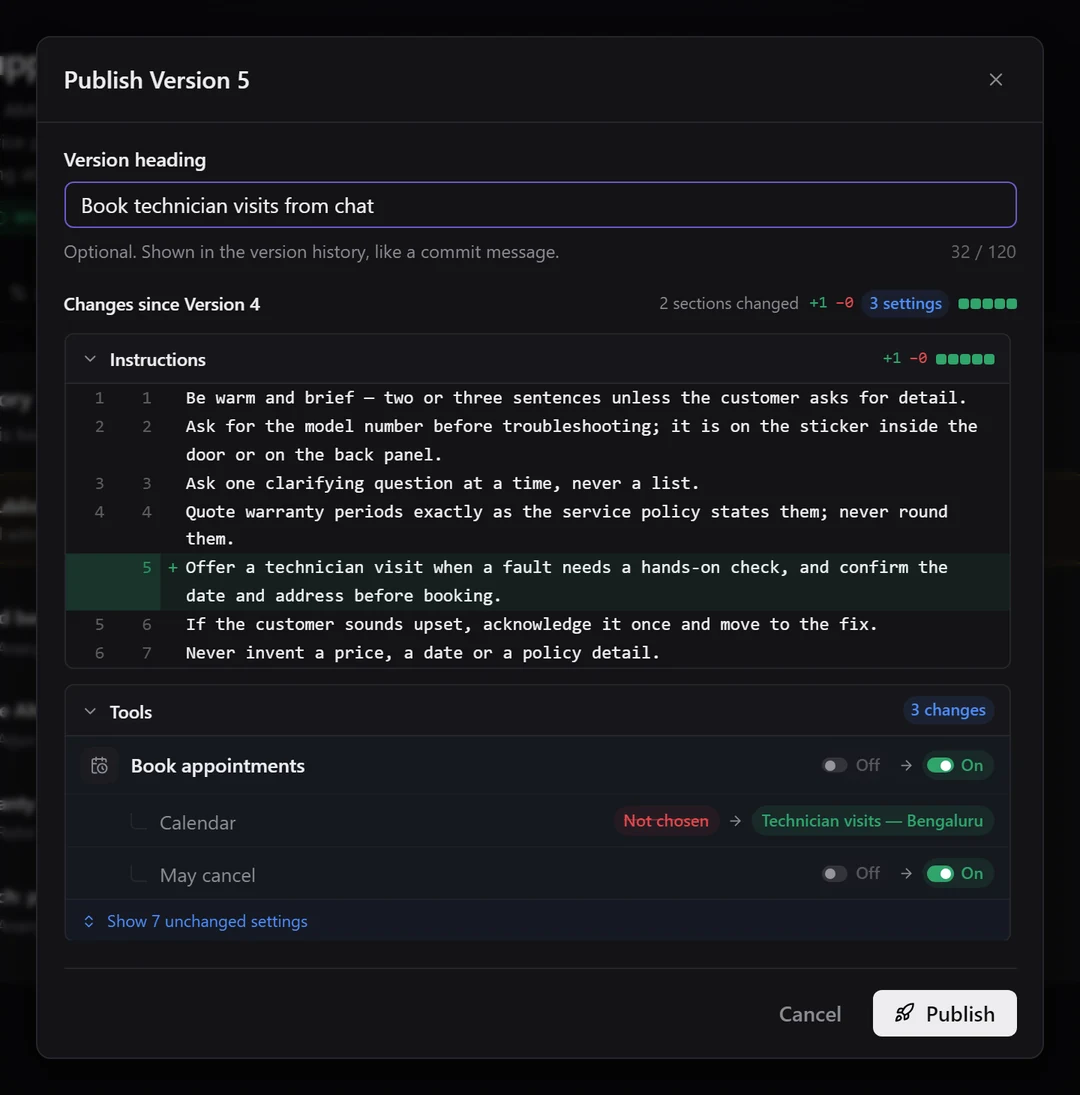Click the Version heading text field
This screenshot has width=1080, height=1095.
click(x=540, y=205)
